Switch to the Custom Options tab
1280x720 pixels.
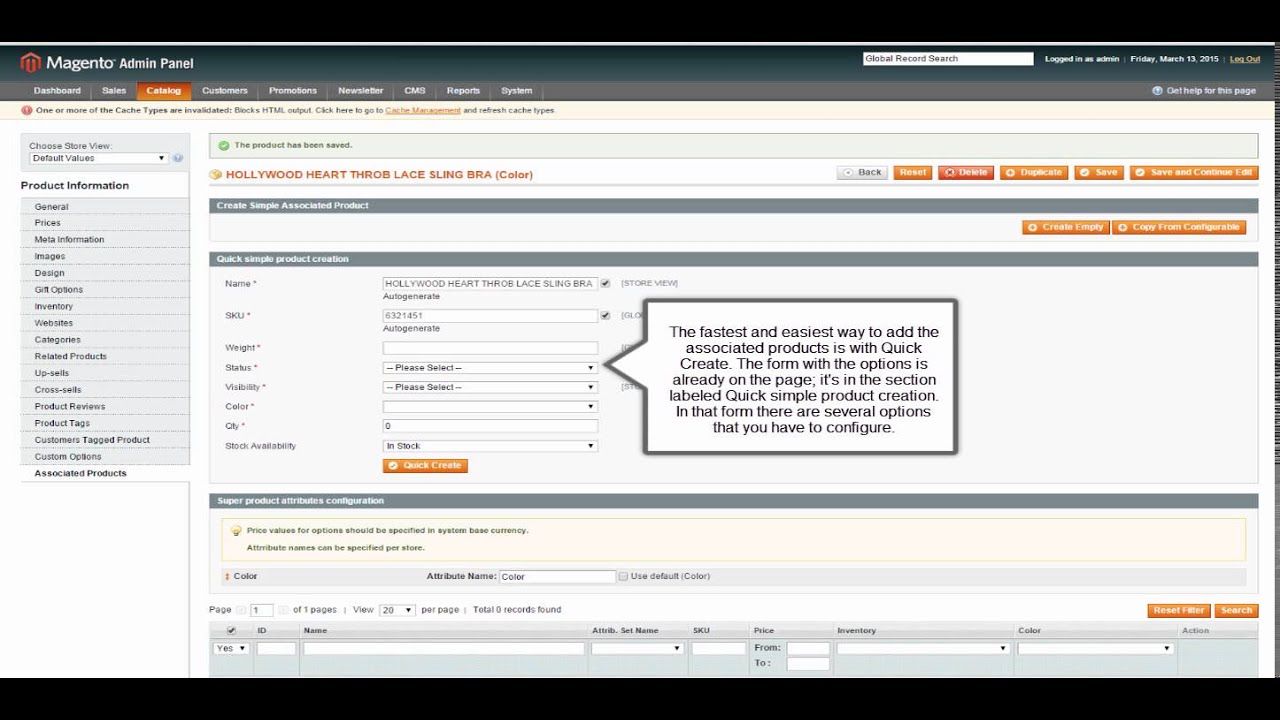point(105,457)
